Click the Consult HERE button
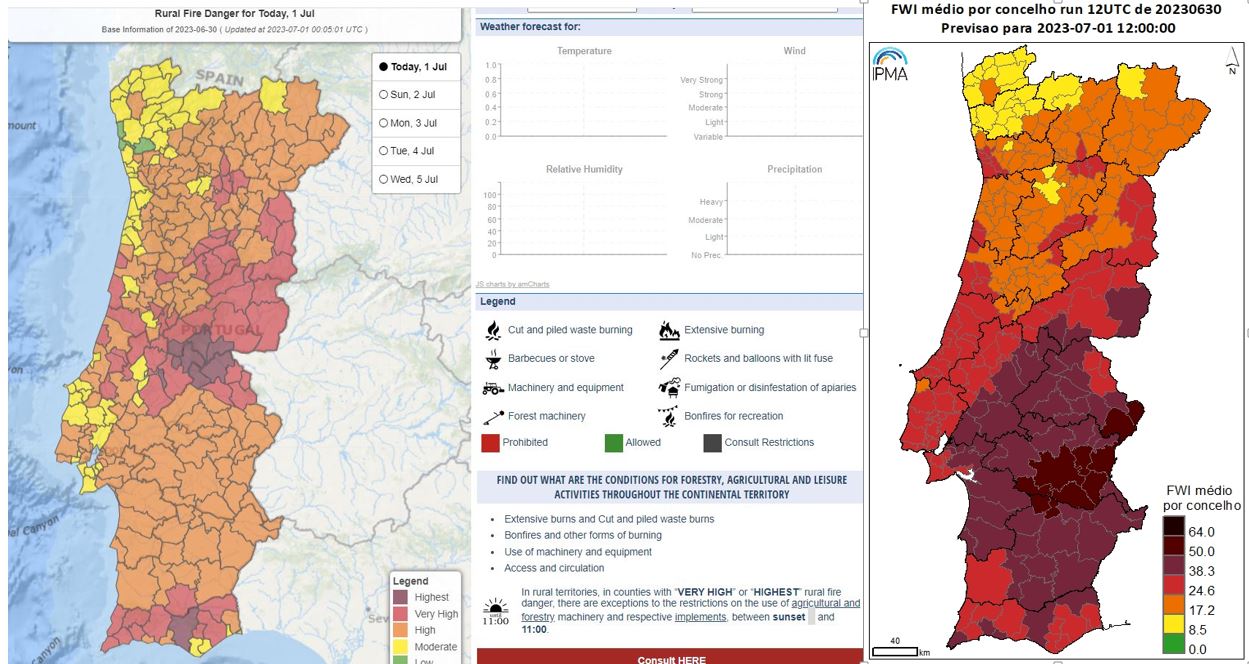 [x=671, y=657]
